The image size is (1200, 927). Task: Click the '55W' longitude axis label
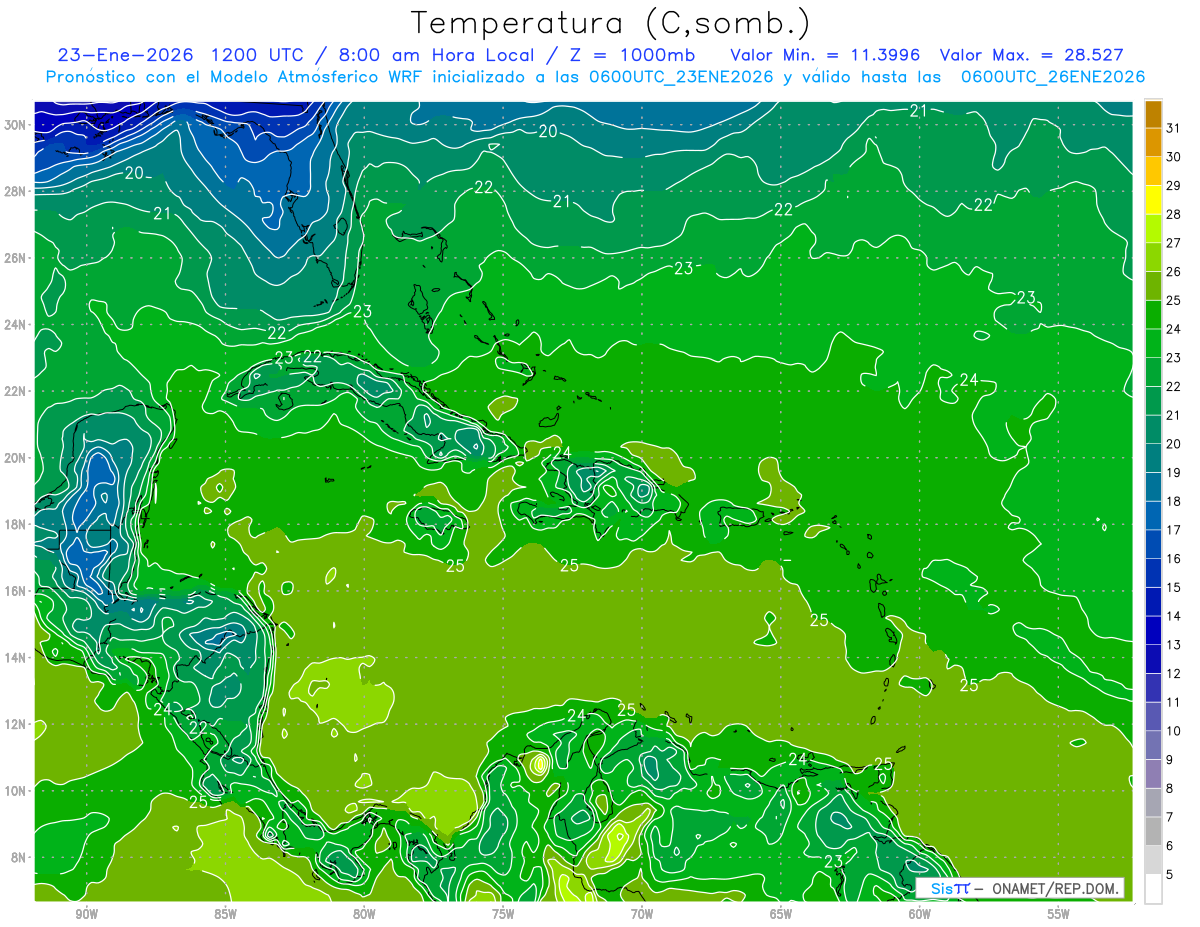[1059, 914]
